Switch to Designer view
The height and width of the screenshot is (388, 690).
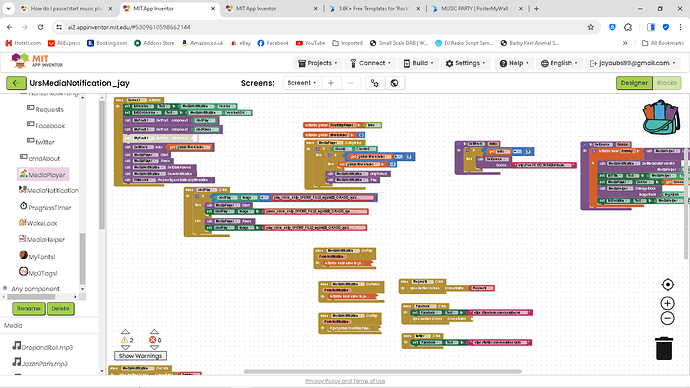pyautogui.click(x=634, y=83)
